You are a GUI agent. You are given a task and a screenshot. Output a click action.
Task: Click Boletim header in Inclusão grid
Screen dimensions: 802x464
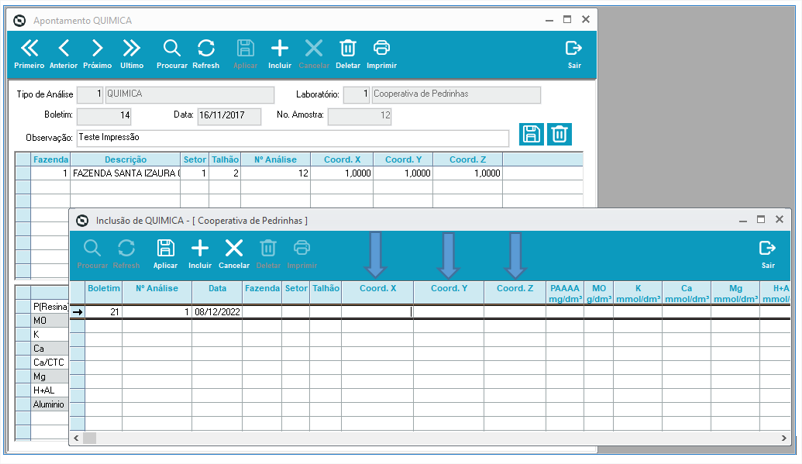pos(103,293)
